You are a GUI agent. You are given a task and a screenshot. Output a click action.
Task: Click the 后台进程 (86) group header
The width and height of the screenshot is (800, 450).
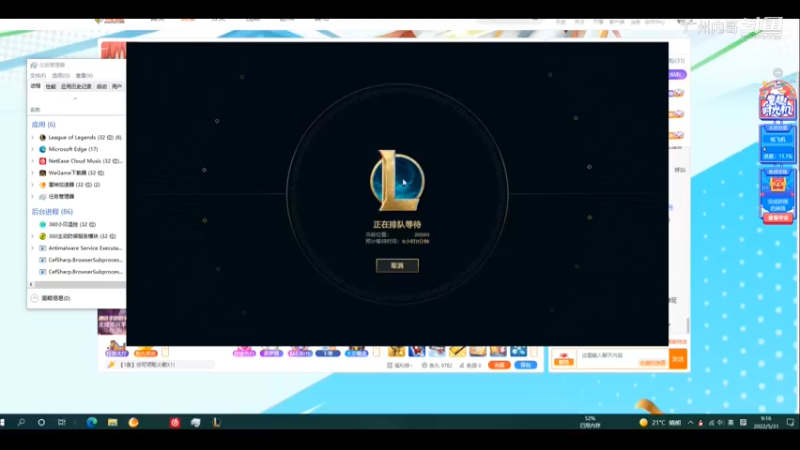point(52,211)
